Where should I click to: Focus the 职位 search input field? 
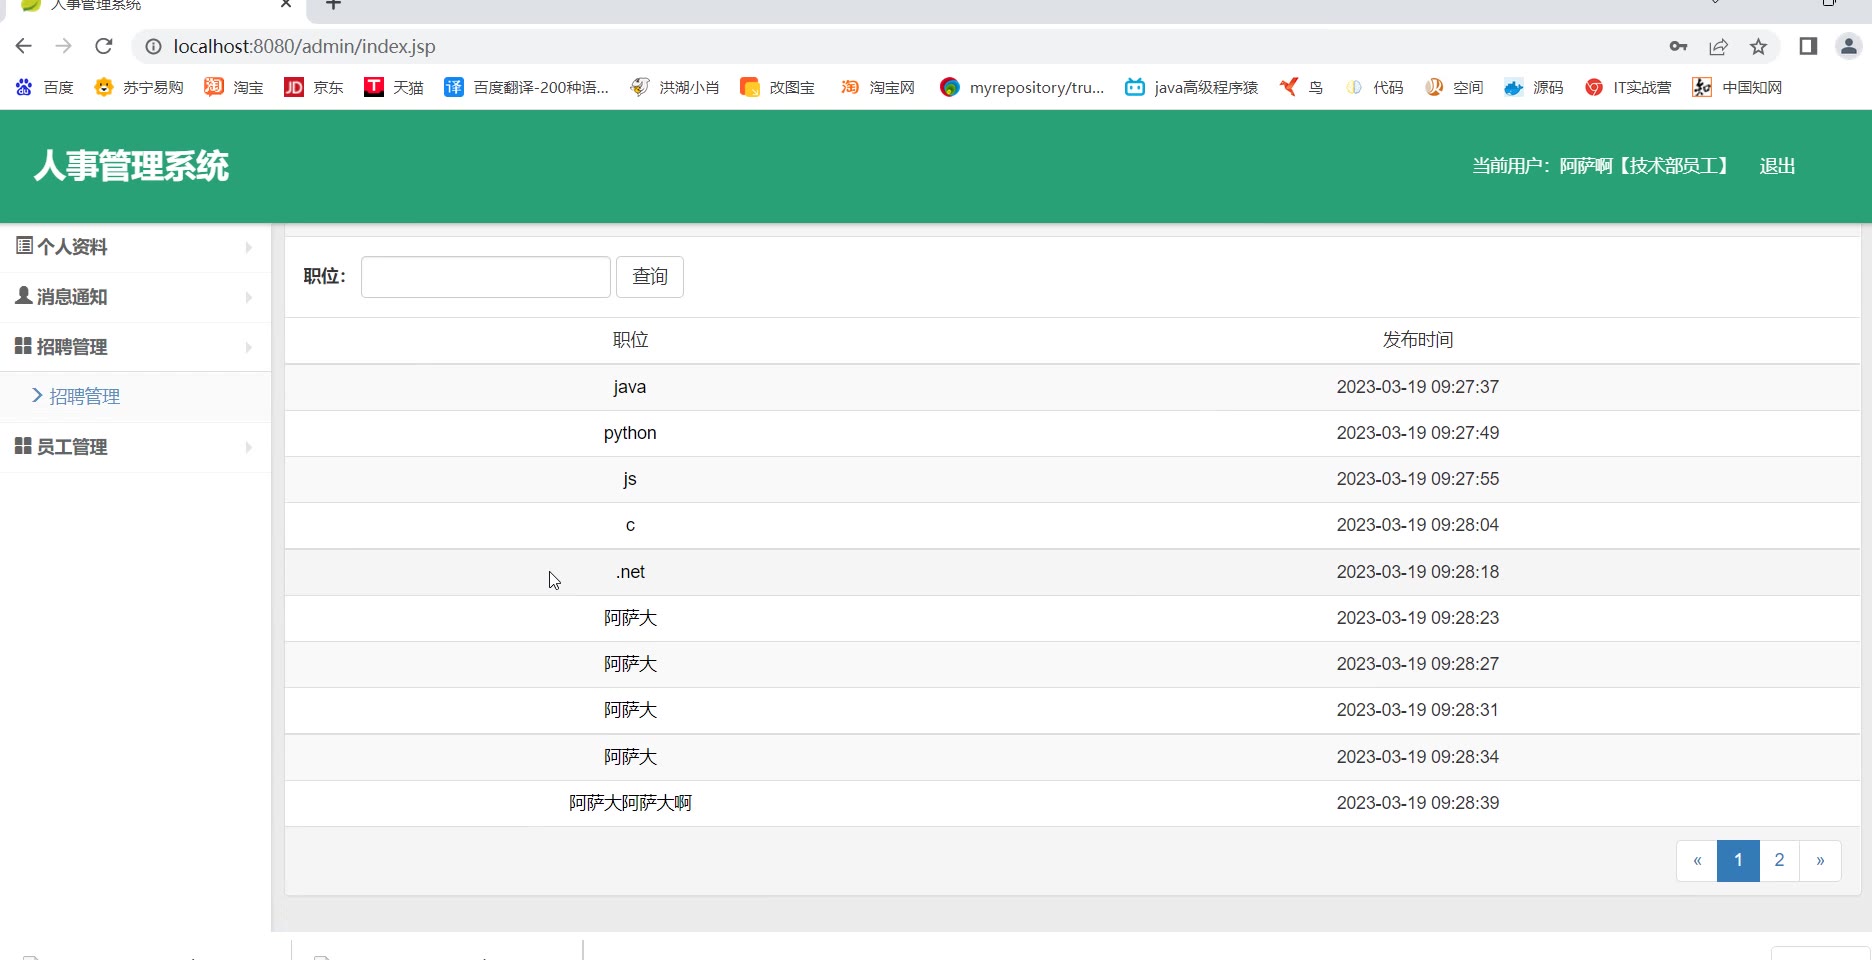(x=485, y=277)
